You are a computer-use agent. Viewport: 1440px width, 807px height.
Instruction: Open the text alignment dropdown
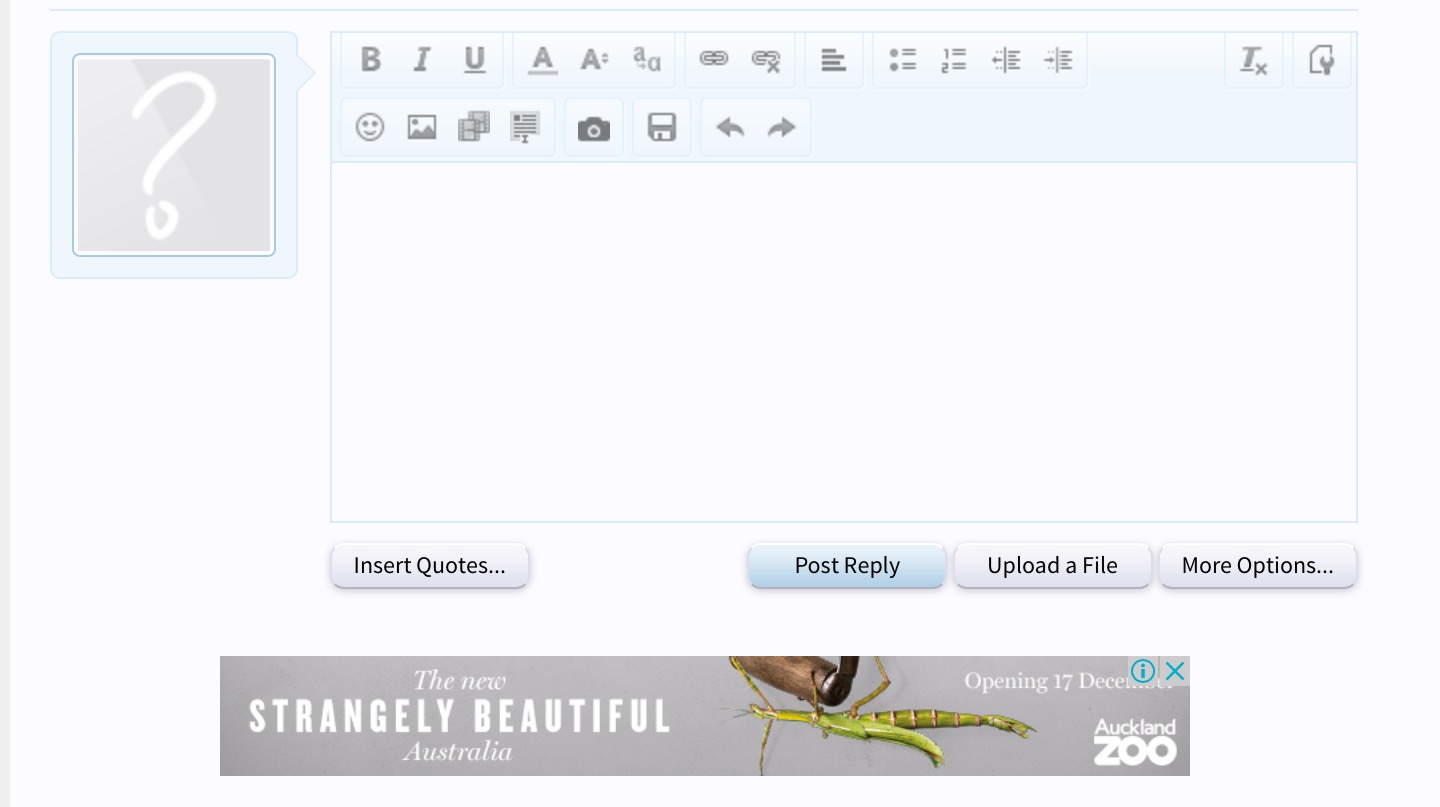point(833,60)
